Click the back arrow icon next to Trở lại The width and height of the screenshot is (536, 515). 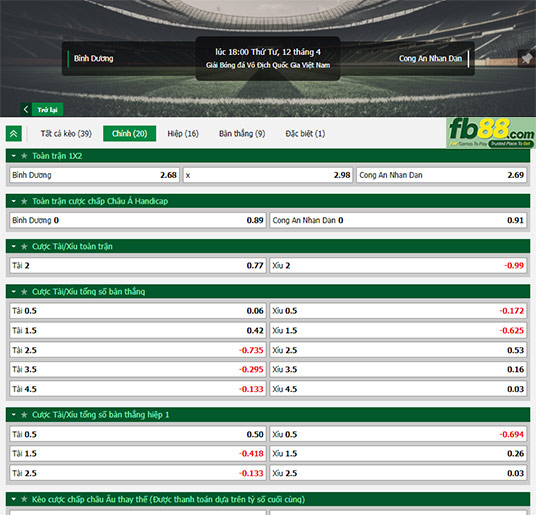pos(26,109)
